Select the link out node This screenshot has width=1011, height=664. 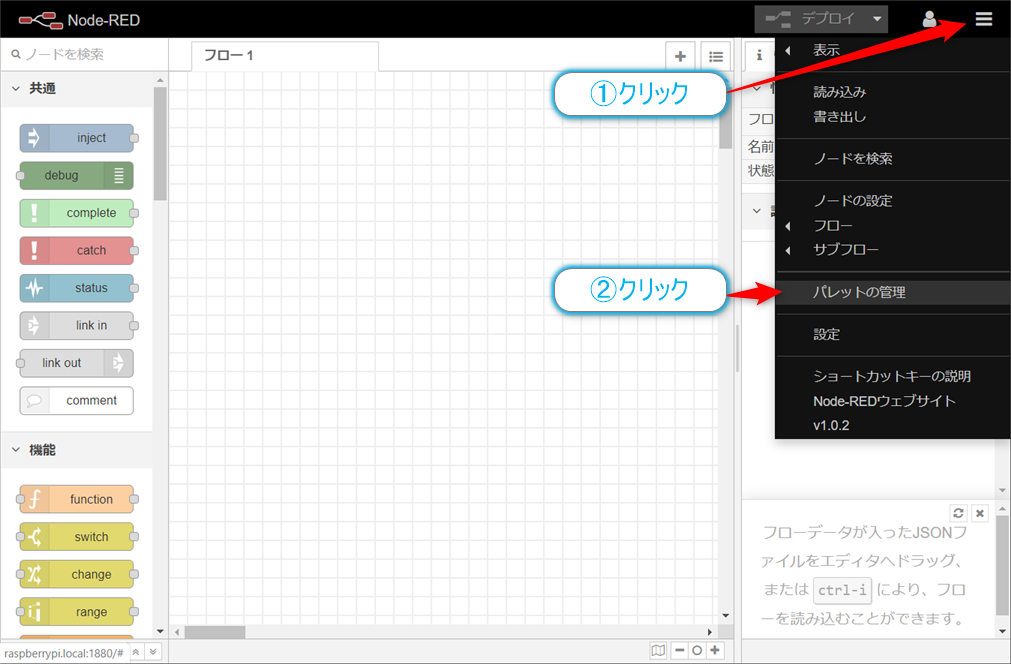(x=77, y=363)
